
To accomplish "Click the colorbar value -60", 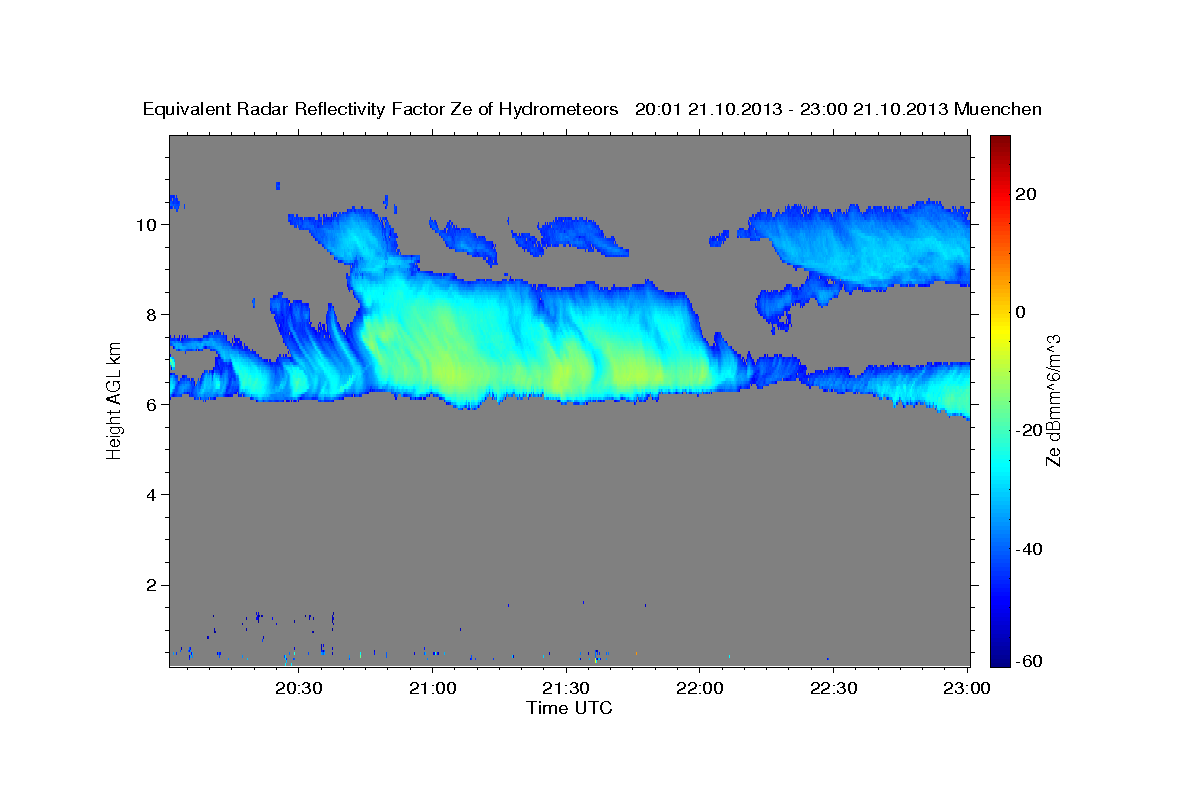I will (x=1029, y=660).
